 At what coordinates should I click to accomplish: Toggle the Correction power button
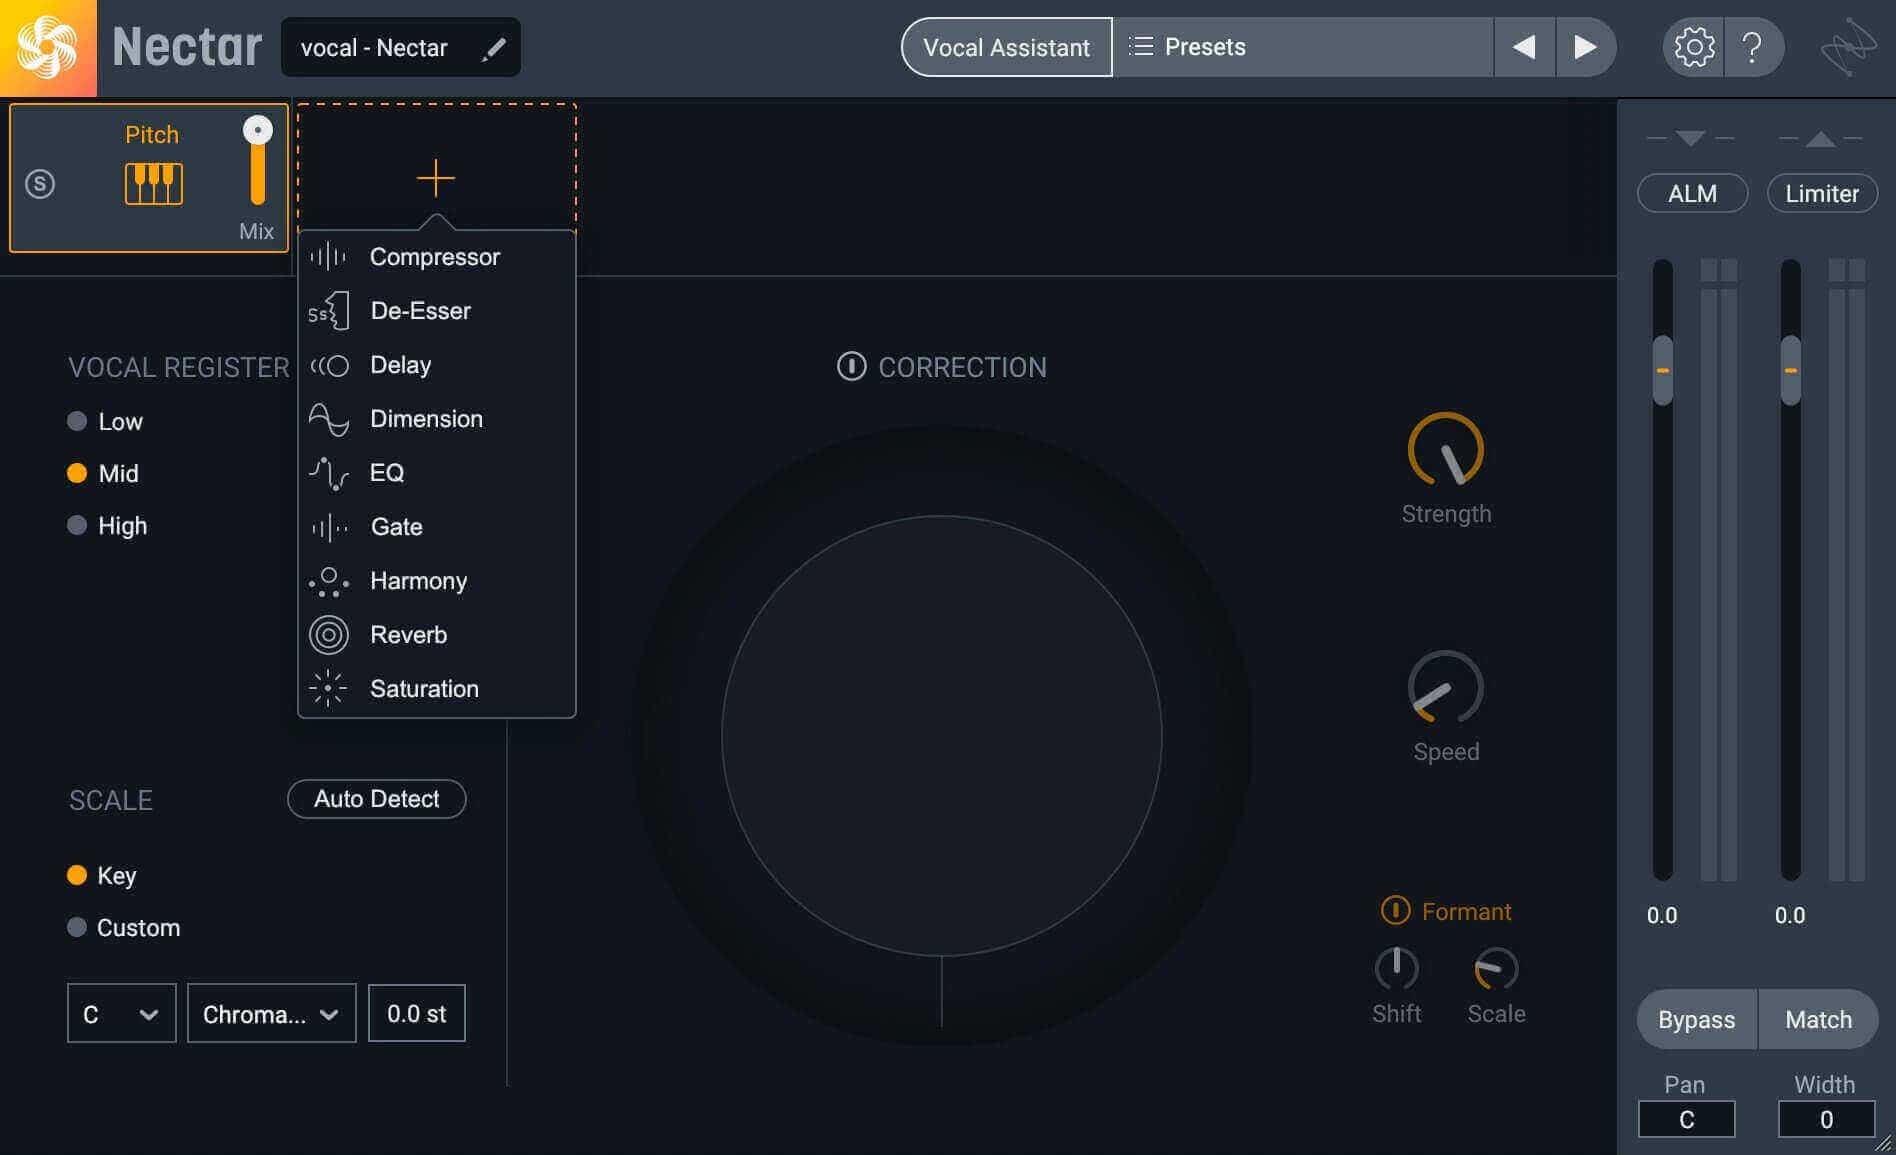pos(851,367)
